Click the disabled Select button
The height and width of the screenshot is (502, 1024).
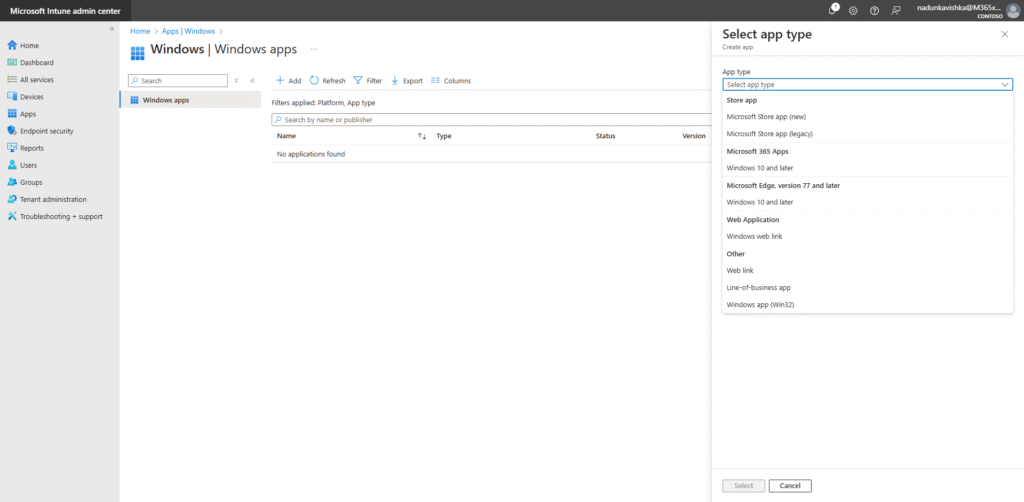click(743, 486)
